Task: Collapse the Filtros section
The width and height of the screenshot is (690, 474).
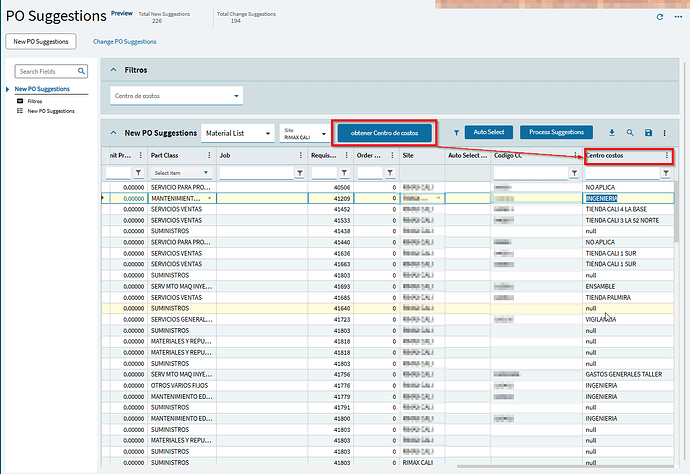Action: (x=113, y=71)
